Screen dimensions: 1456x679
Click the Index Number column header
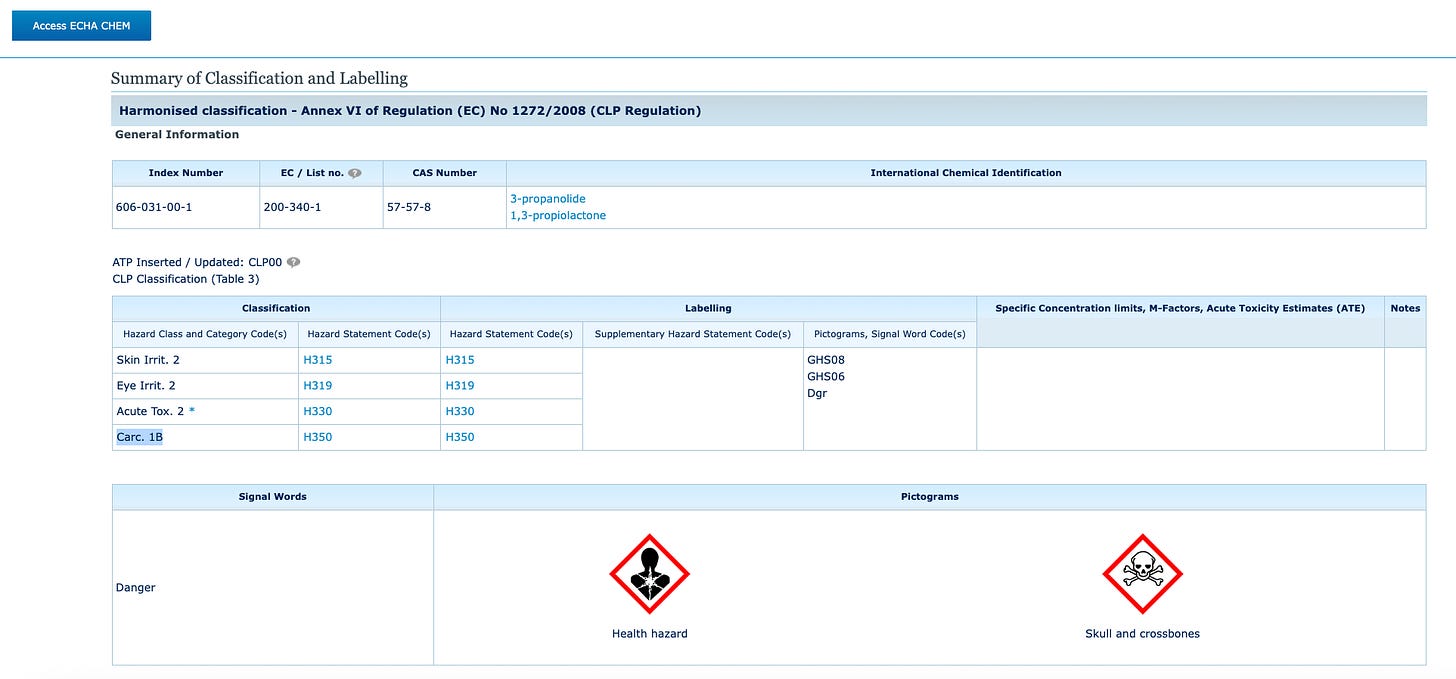pyautogui.click(x=186, y=173)
